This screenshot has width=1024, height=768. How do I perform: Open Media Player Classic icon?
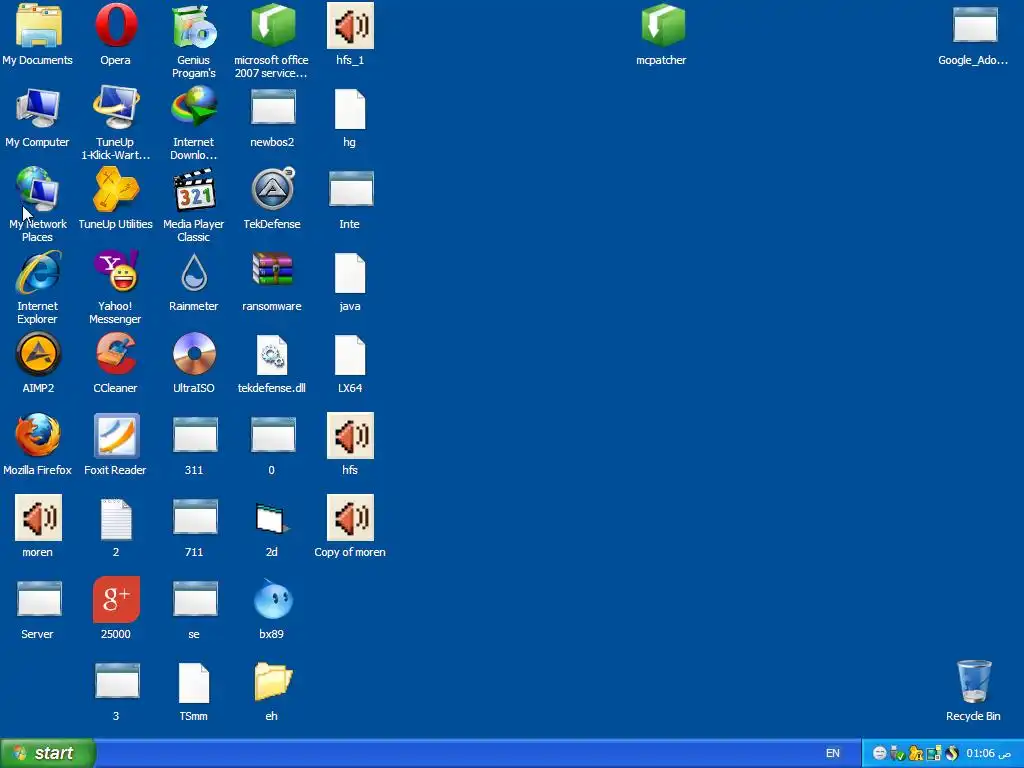coord(195,191)
